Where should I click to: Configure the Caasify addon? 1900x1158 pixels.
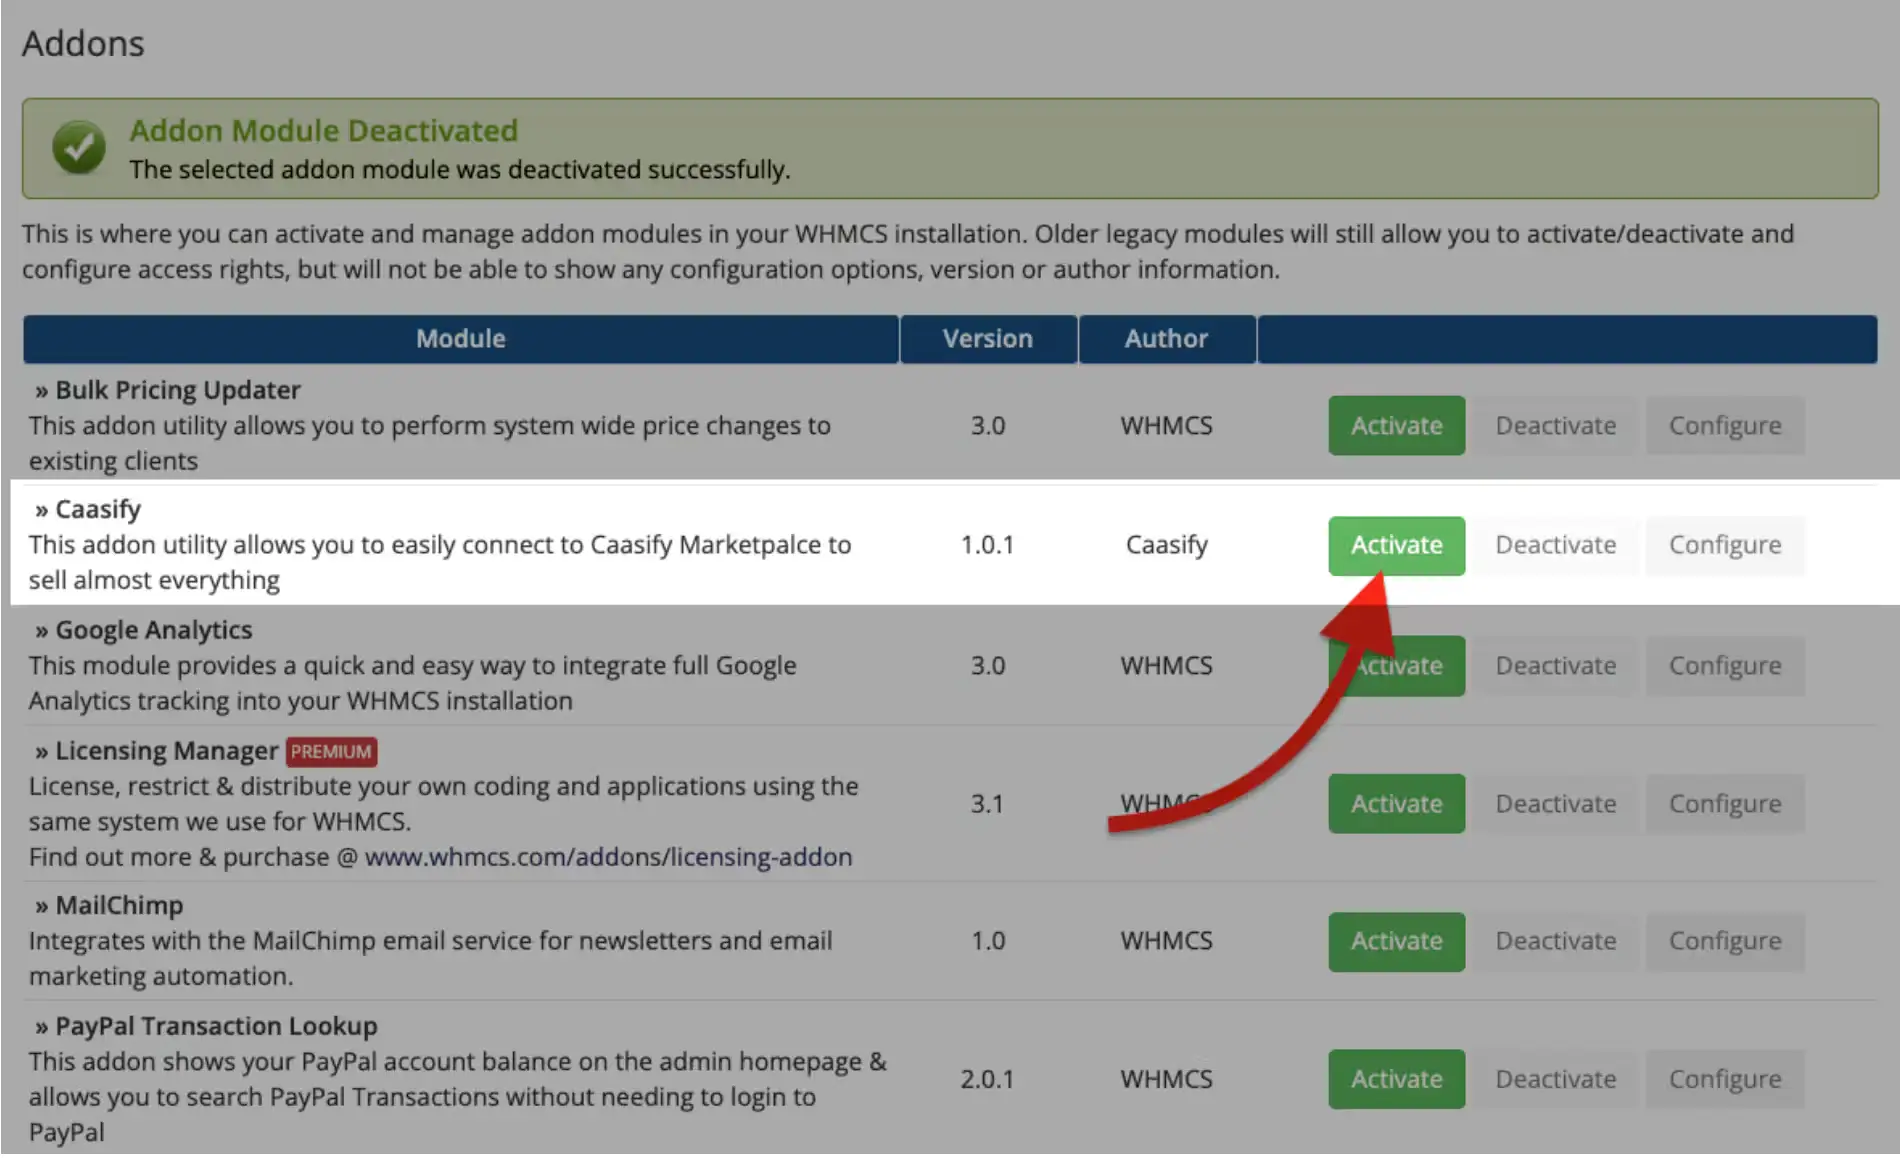tap(1725, 545)
